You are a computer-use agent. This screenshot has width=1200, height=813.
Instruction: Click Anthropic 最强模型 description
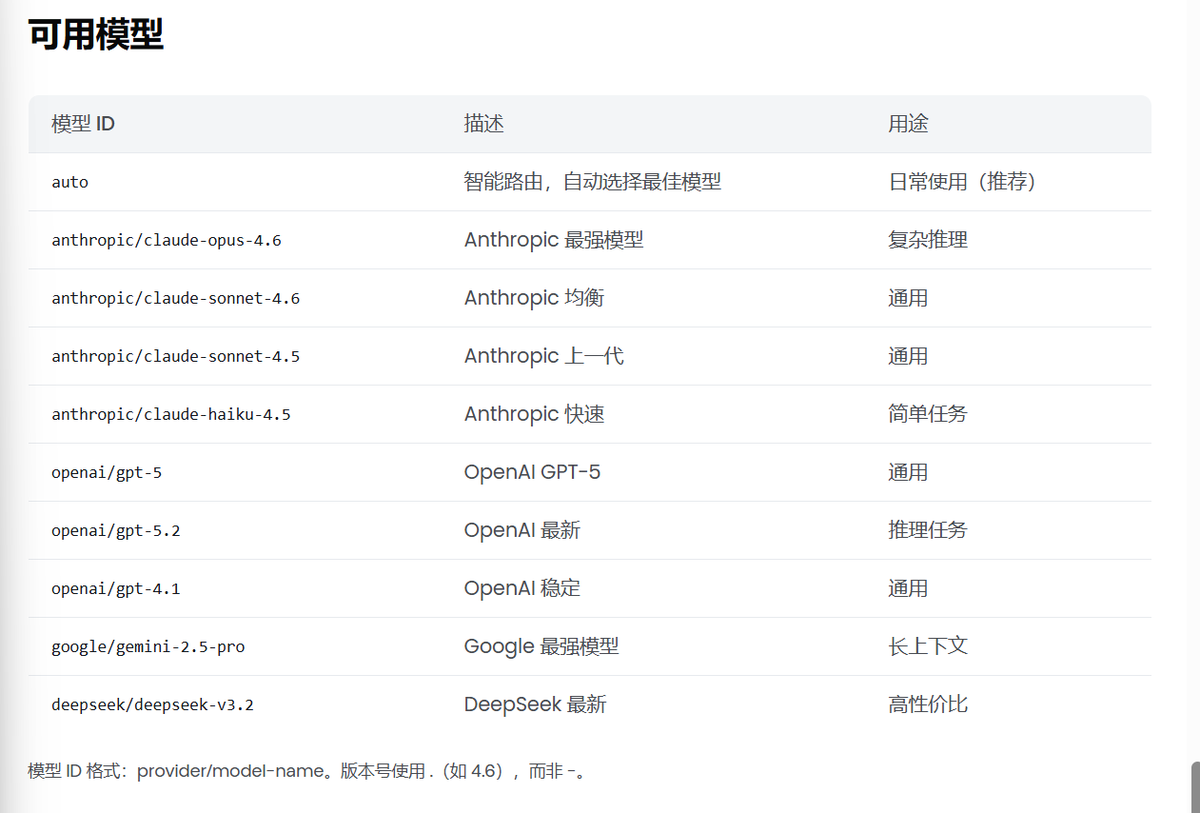coord(554,240)
